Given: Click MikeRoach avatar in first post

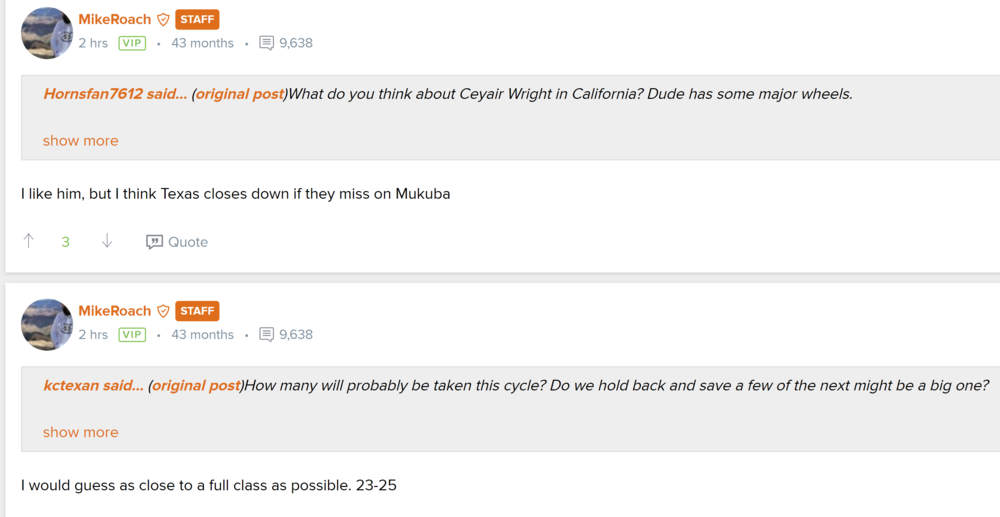Looking at the screenshot, I should [47, 32].
